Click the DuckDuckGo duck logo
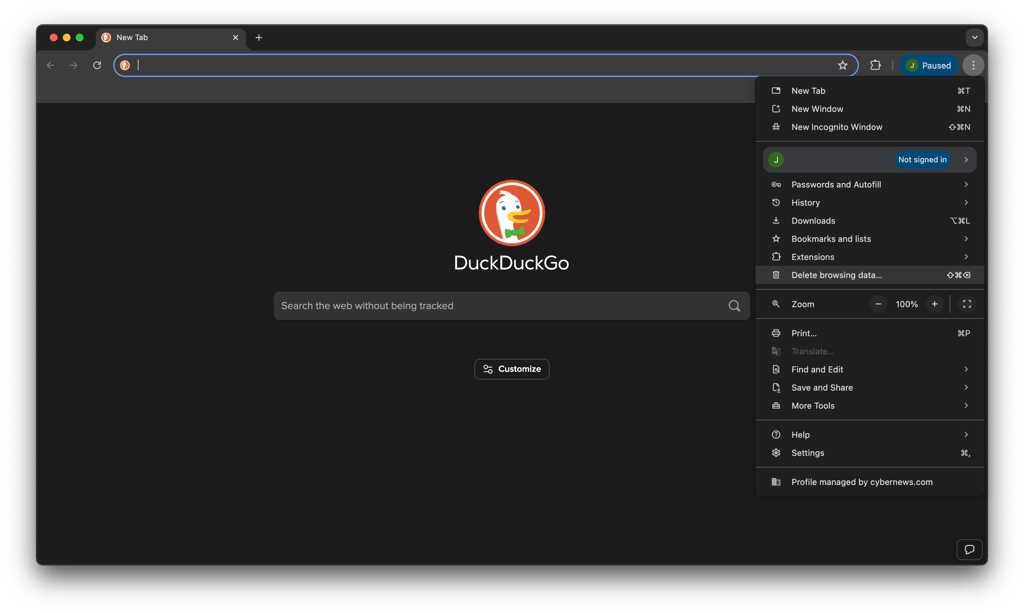This screenshot has width=1024, height=613. (x=512, y=213)
